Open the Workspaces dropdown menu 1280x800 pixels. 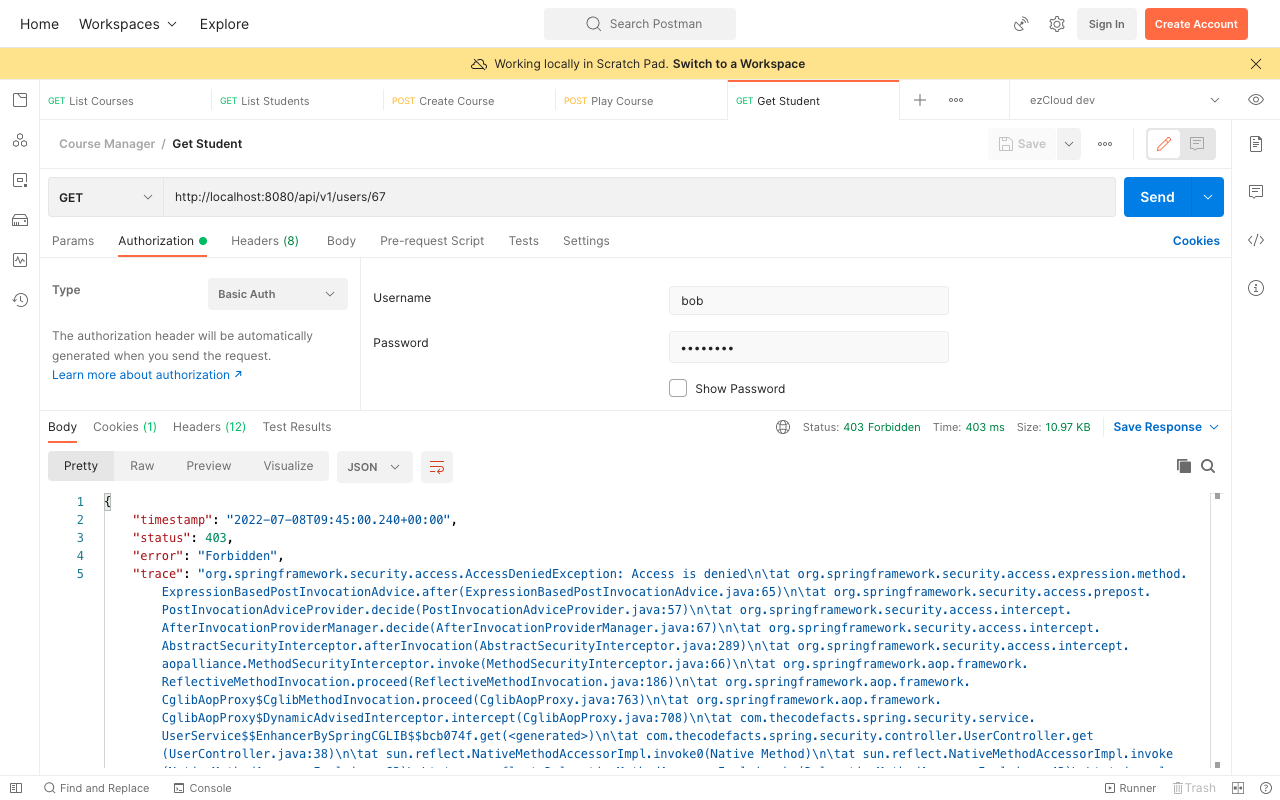(x=128, y=24)
